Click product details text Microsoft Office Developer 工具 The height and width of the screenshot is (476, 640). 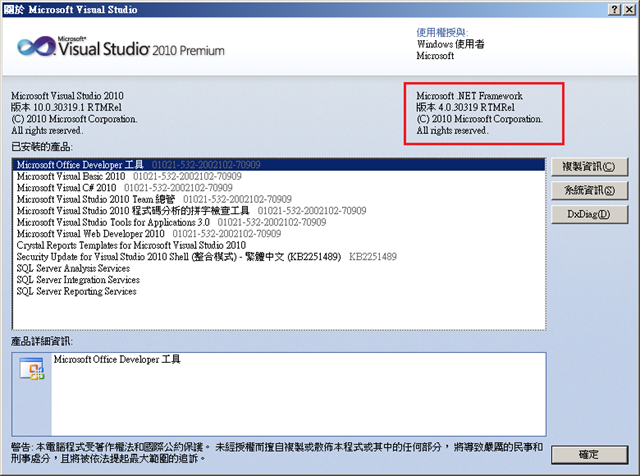(x=117, y=359)
